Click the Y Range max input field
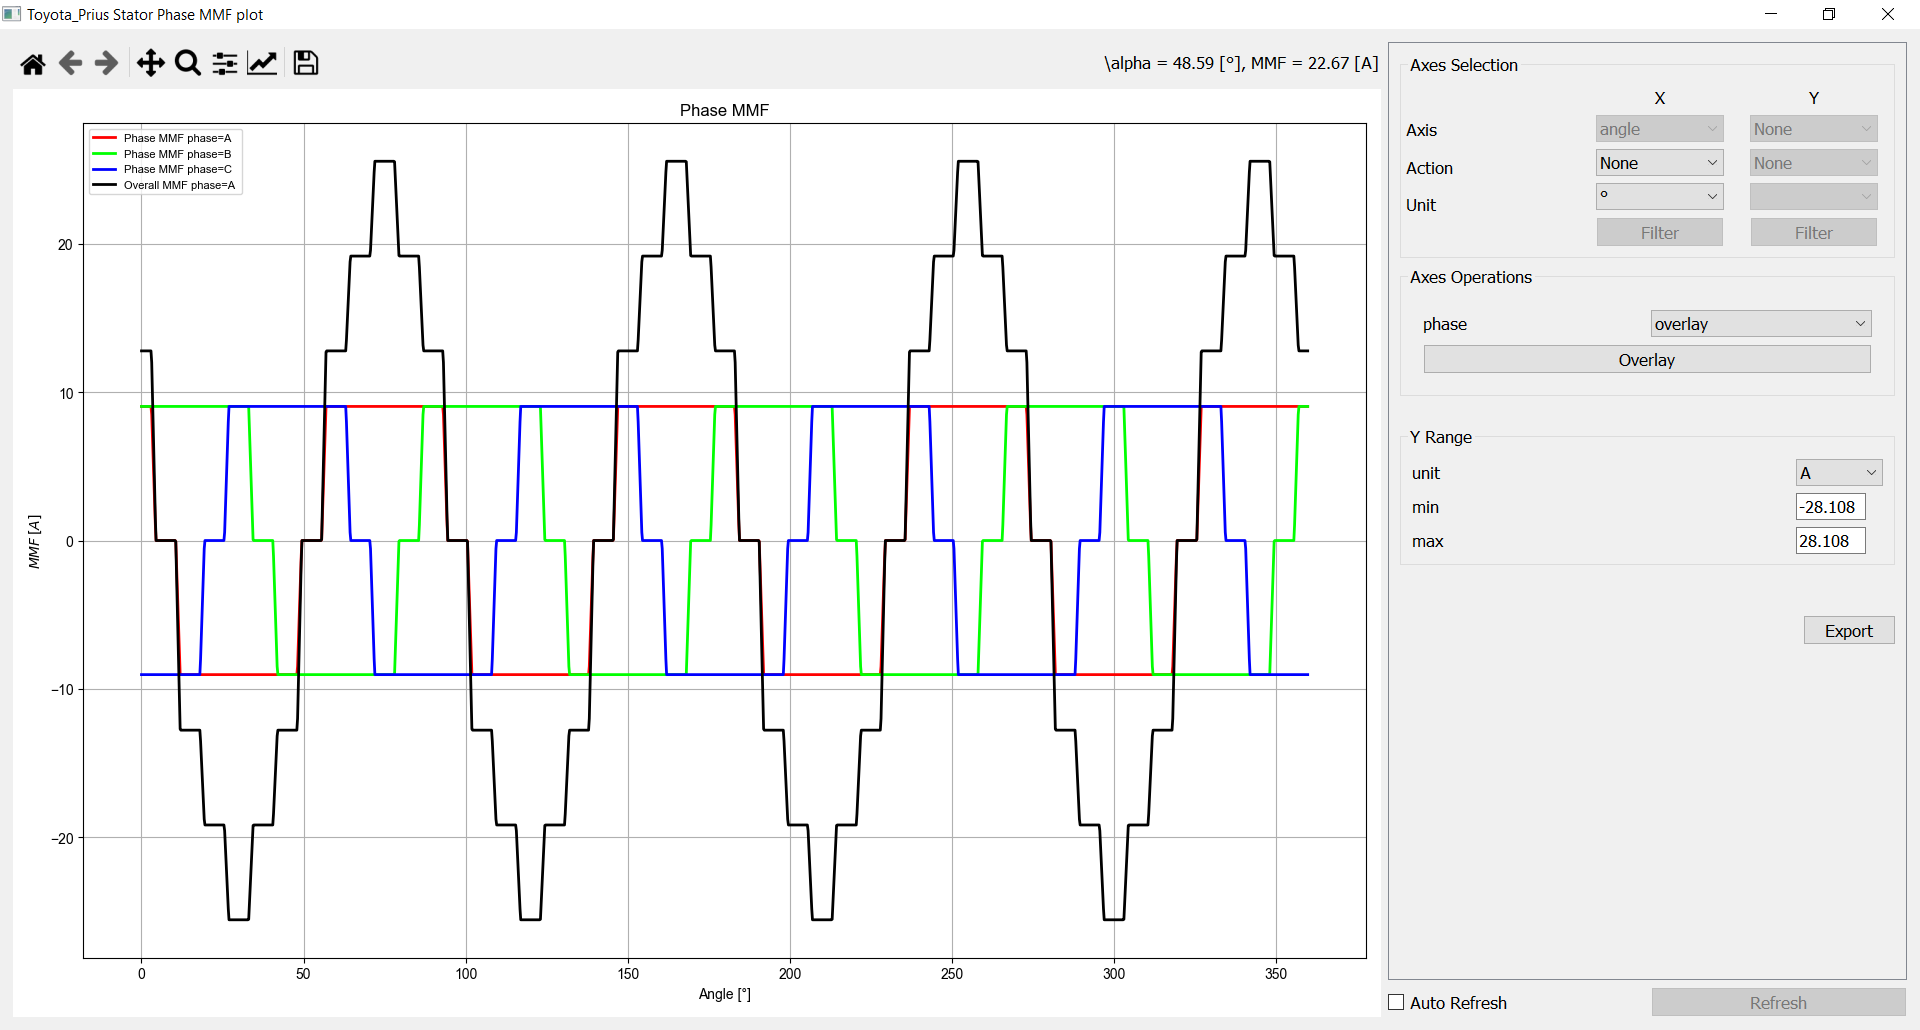This screenshot has height=1030, width=1920. [x=1830, y=541]
